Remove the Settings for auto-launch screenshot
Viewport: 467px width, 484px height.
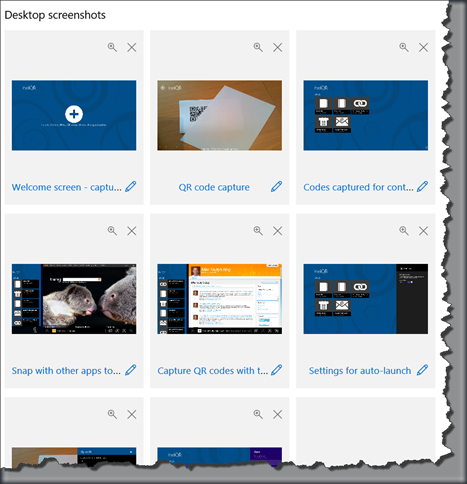423,231
